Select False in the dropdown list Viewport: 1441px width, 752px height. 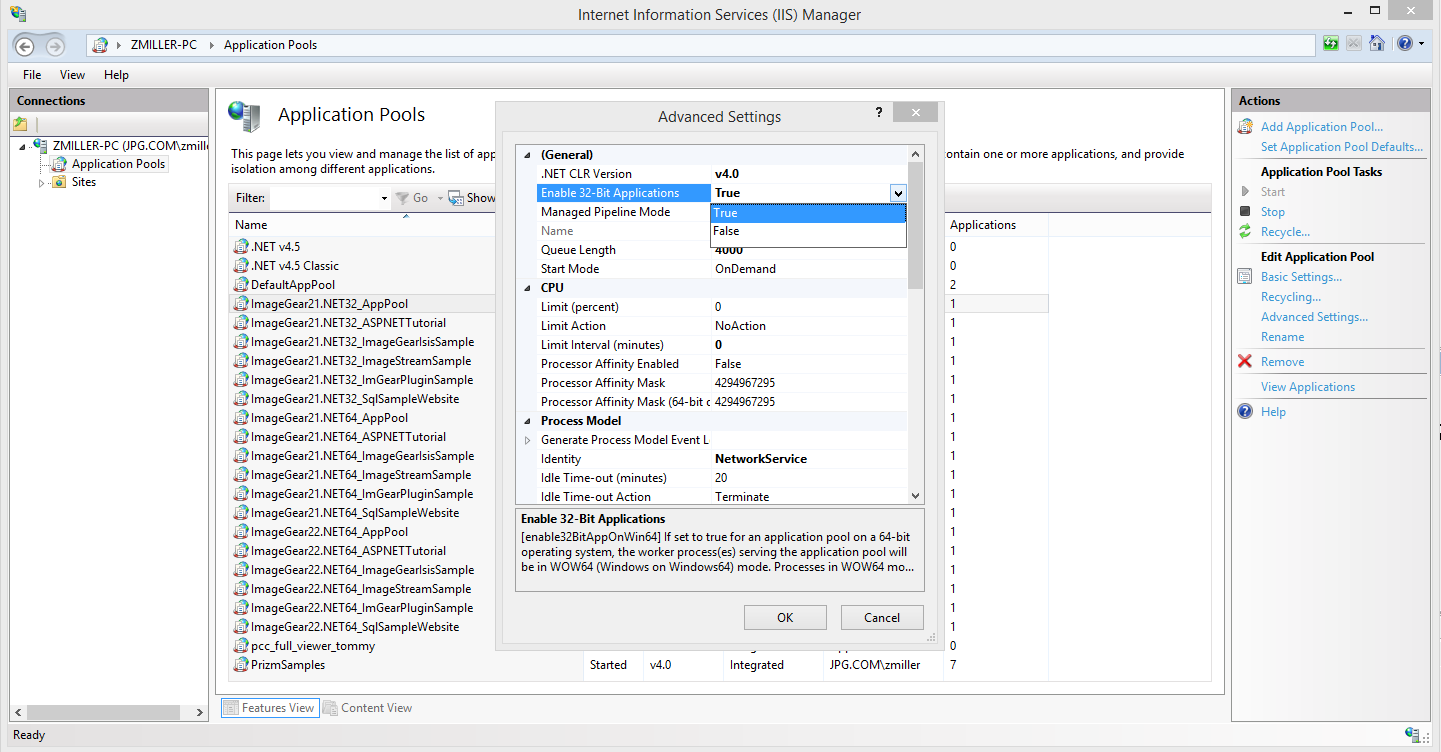click(726, 231)
